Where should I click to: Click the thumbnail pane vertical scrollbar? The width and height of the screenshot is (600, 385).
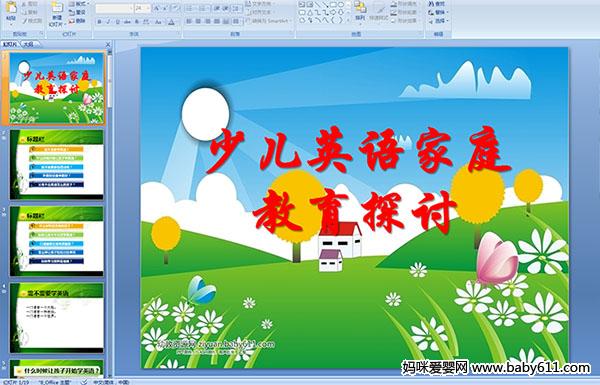[110, 214]
